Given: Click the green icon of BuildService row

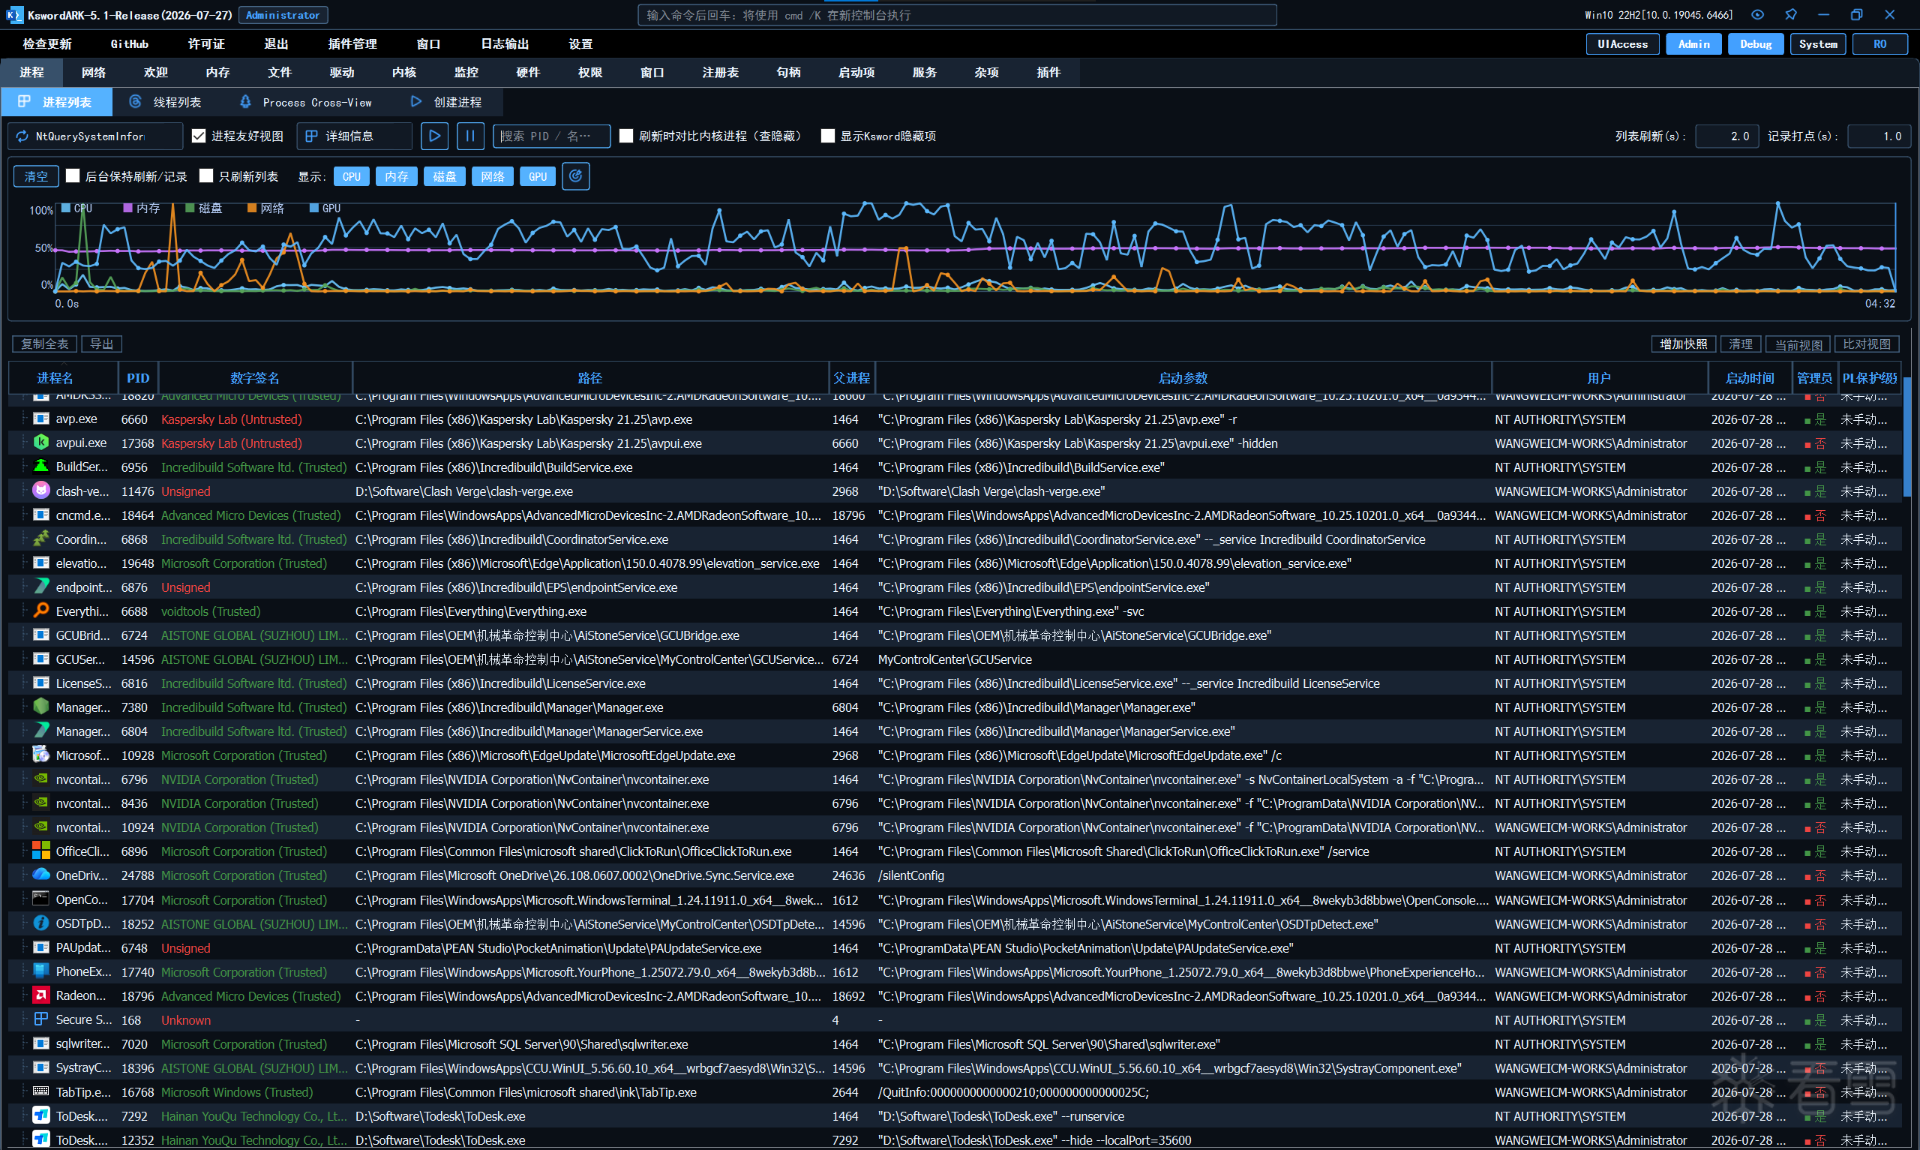Looking at the screenshot, I should [41, 467].
